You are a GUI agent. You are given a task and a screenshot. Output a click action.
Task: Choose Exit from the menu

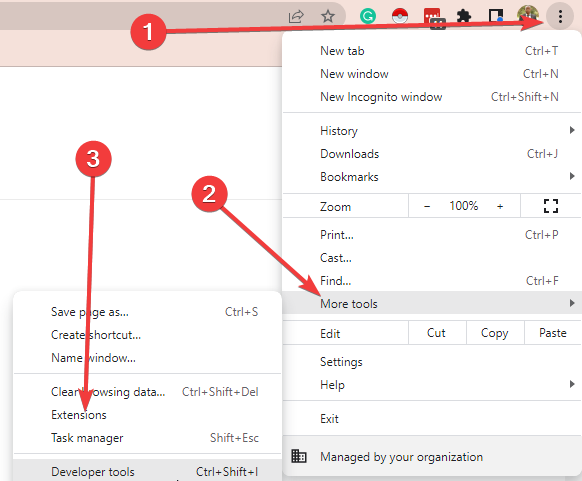click(x=432, y=419)
